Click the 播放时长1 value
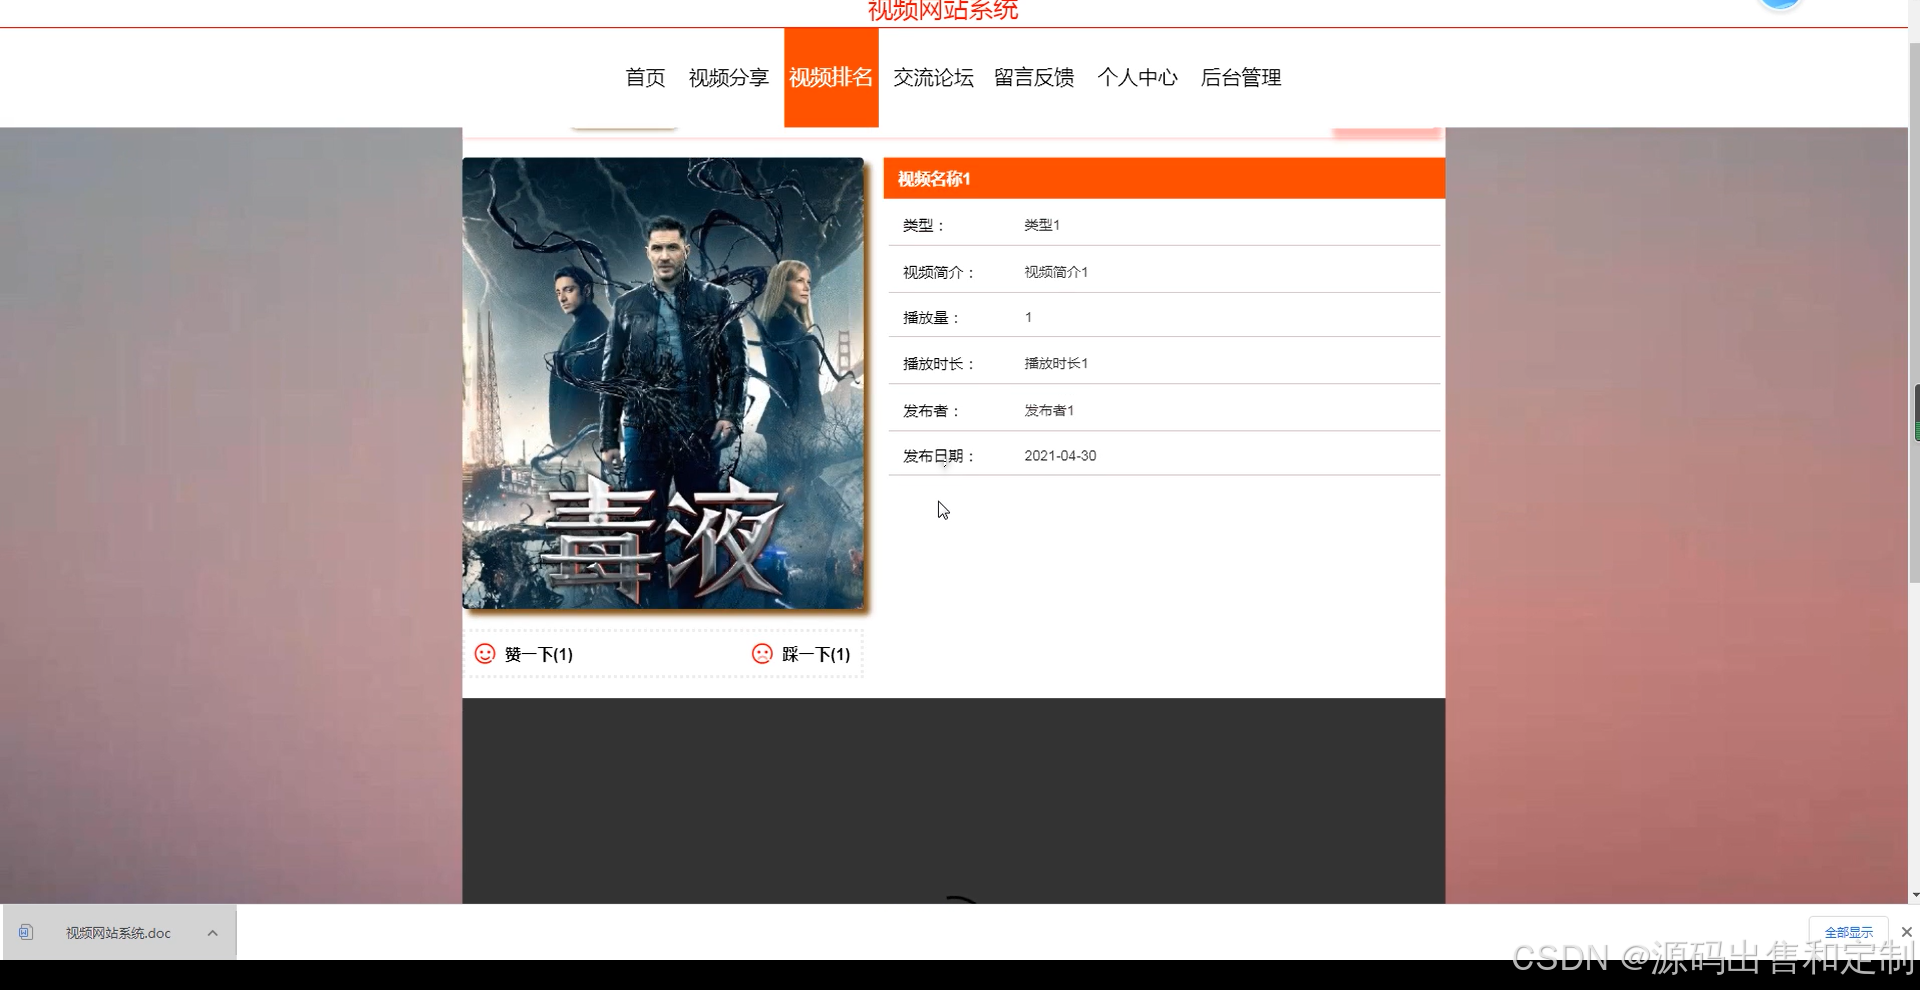This screenshot has height=990, width=1920. pyautogui.click(x=1056, y=363)
